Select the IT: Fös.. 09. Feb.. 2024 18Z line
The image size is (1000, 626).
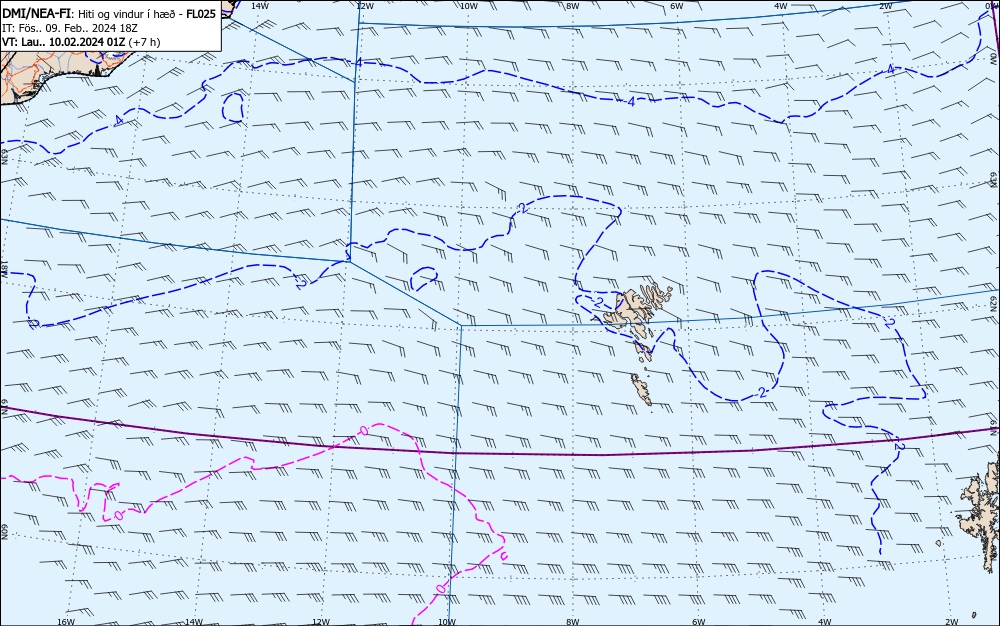click(x=70, y=28)
